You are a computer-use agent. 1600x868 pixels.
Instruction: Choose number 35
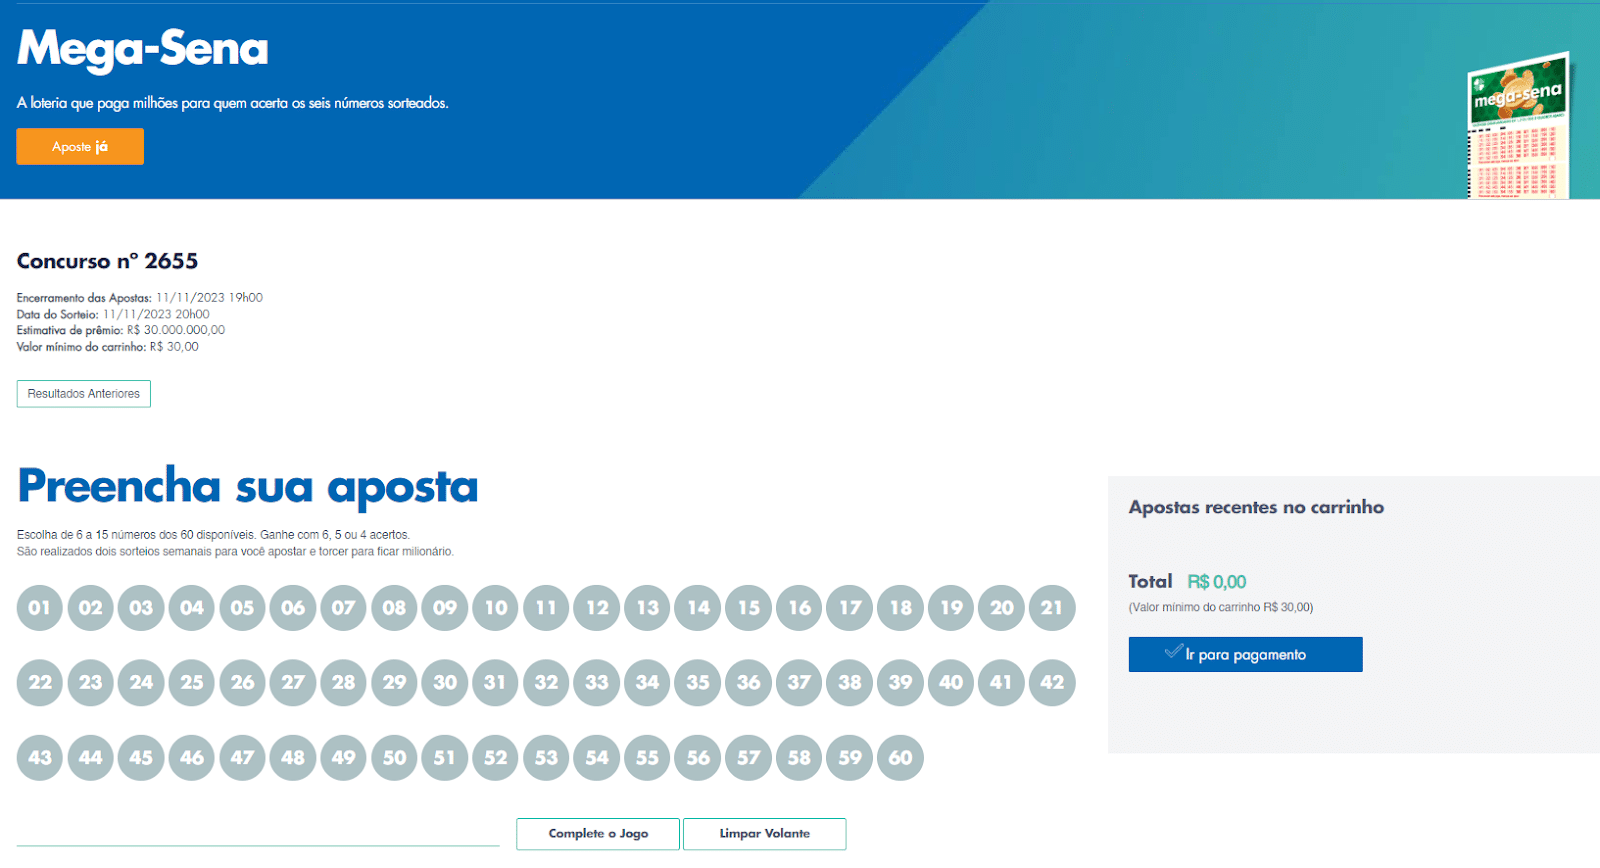[698, 683]
